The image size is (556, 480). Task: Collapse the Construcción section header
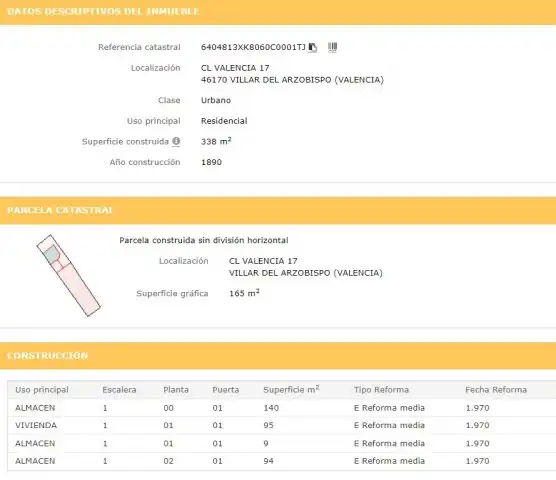tap(278, 356)
